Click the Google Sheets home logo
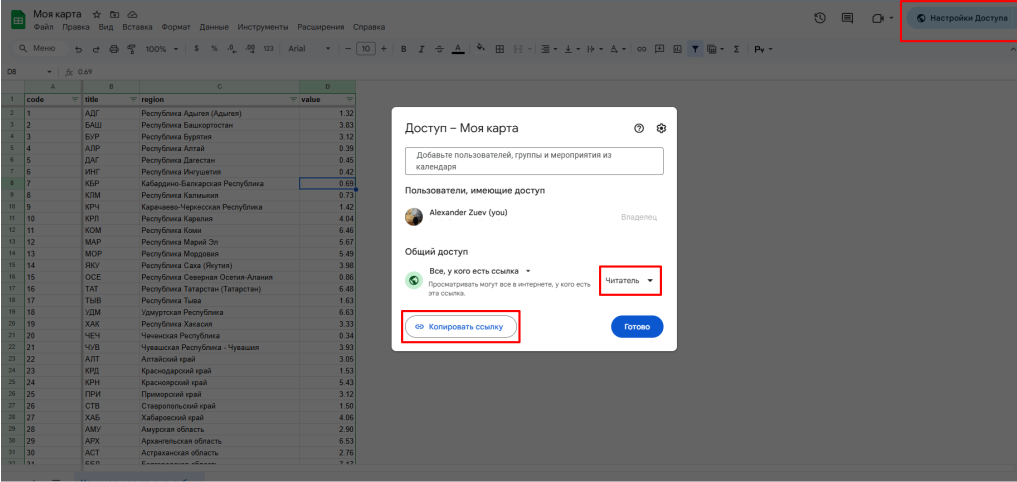Viewport: 1017px width, 482px height. coord(18,19)
